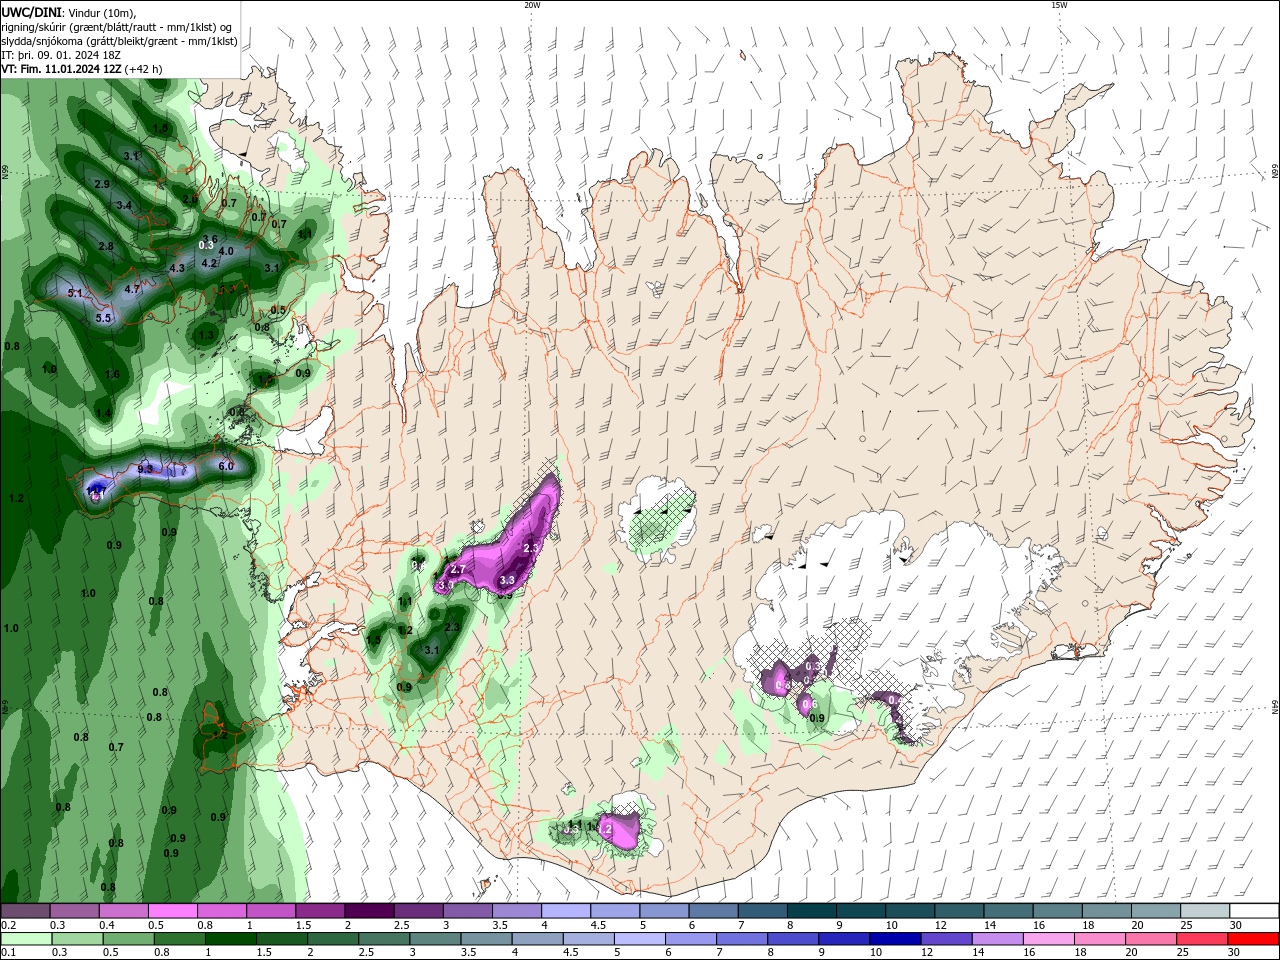Viewport: 1280px width, 960px height.
Task: Pick the white swatch ending the upper legend row
Action: point(1254,911)
